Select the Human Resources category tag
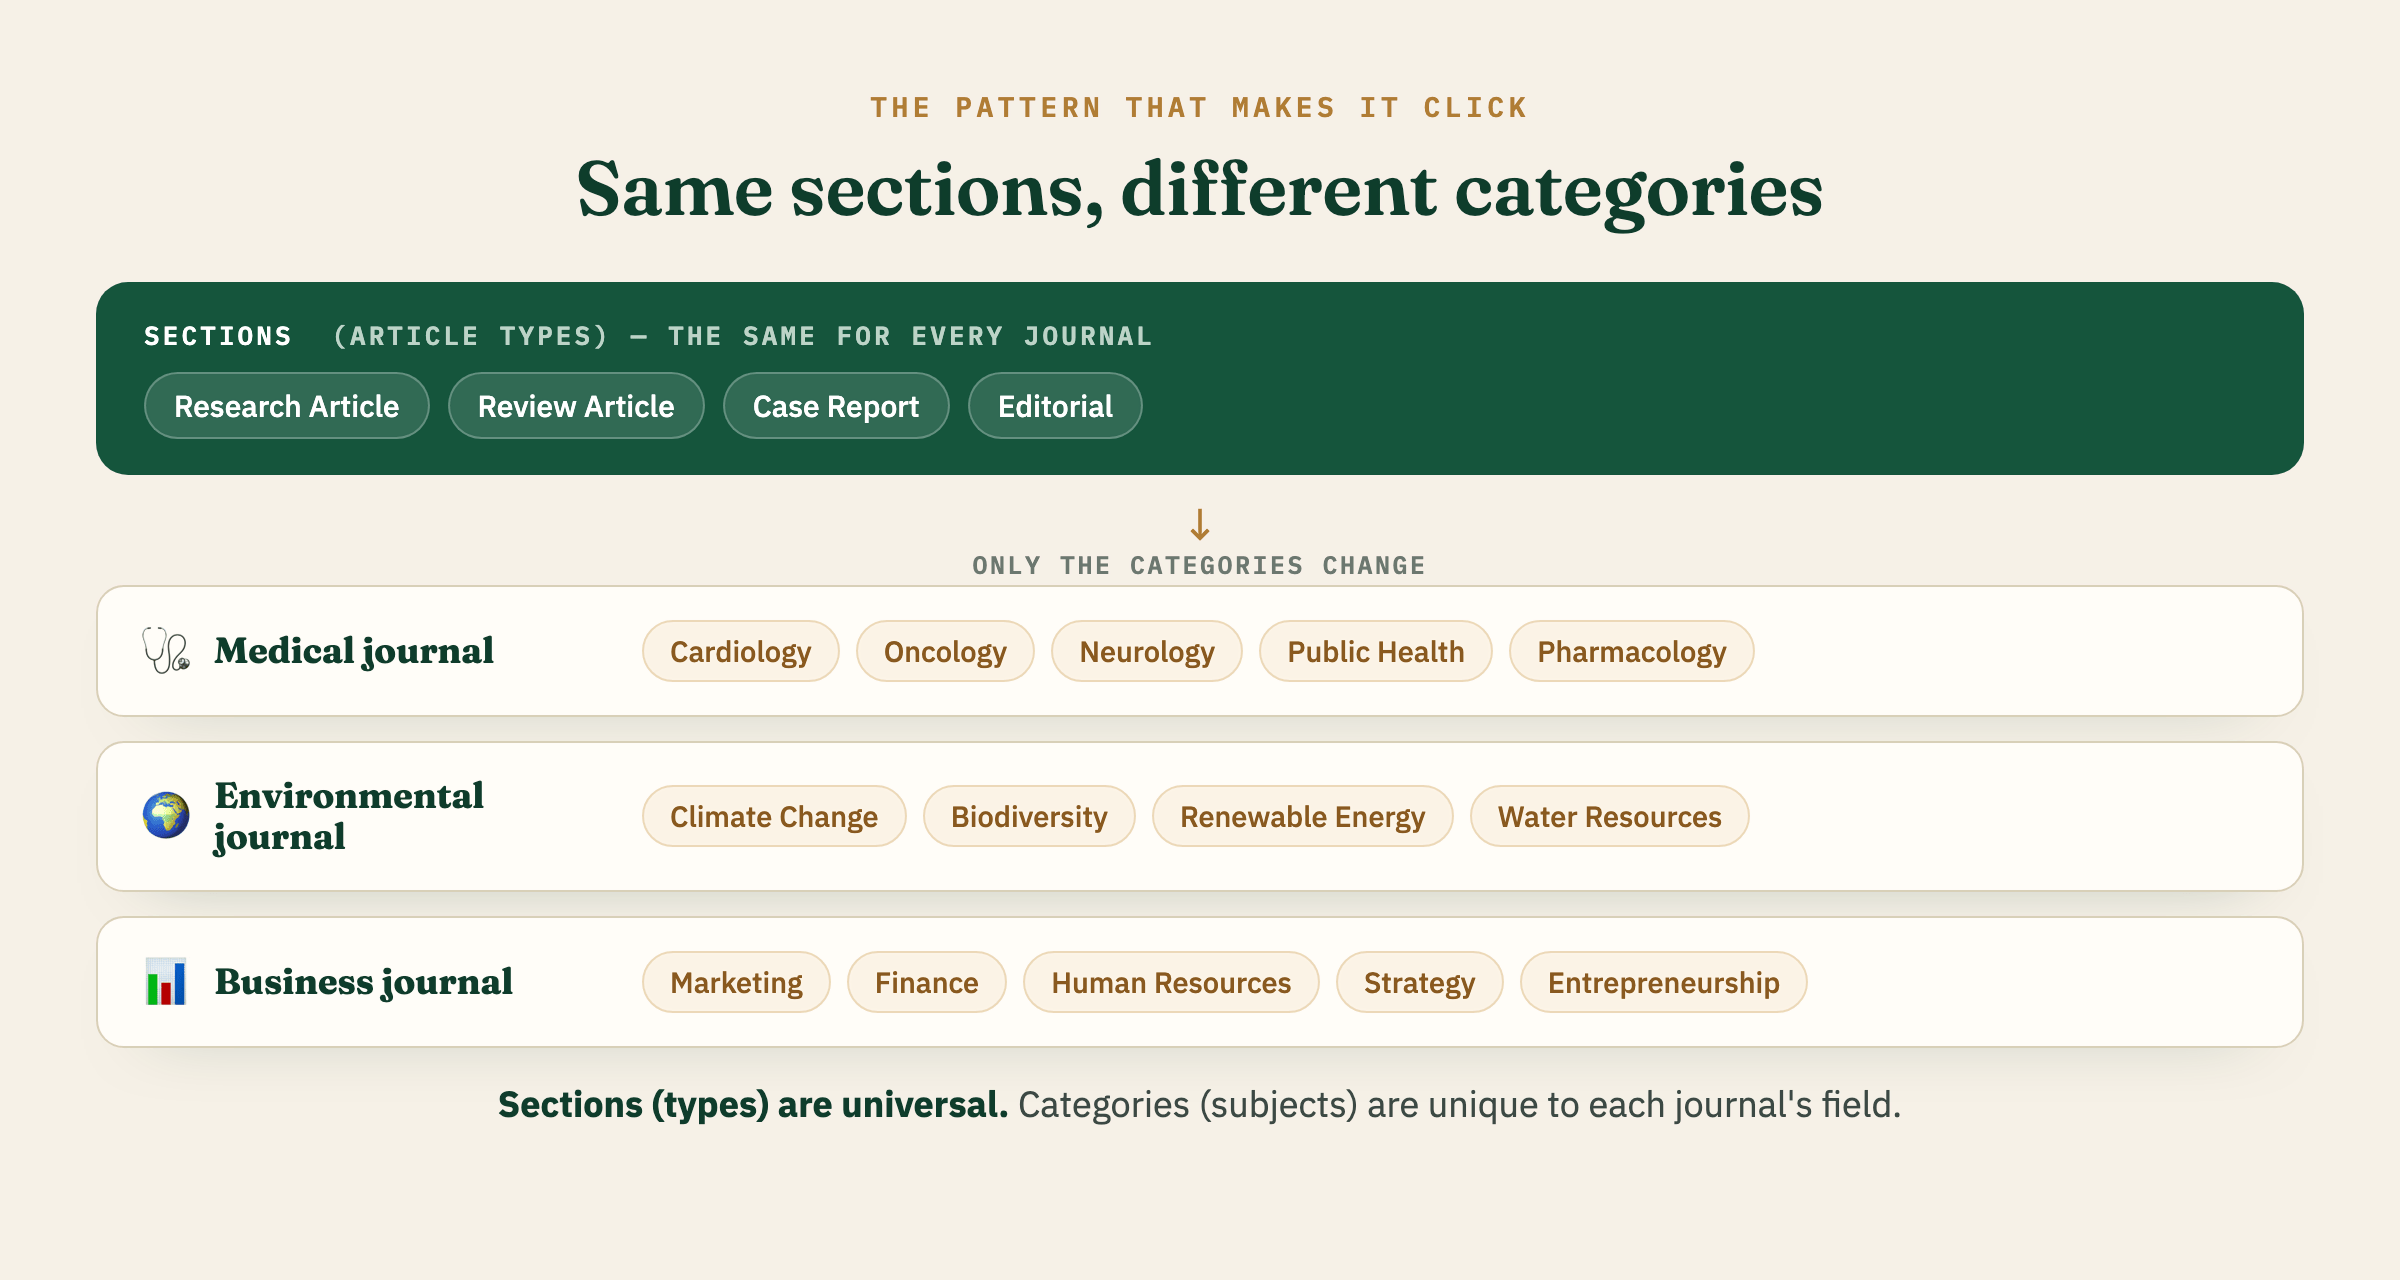Screen dimensions: 2400x1280 pyautogui.click(x=1171, y=982)
